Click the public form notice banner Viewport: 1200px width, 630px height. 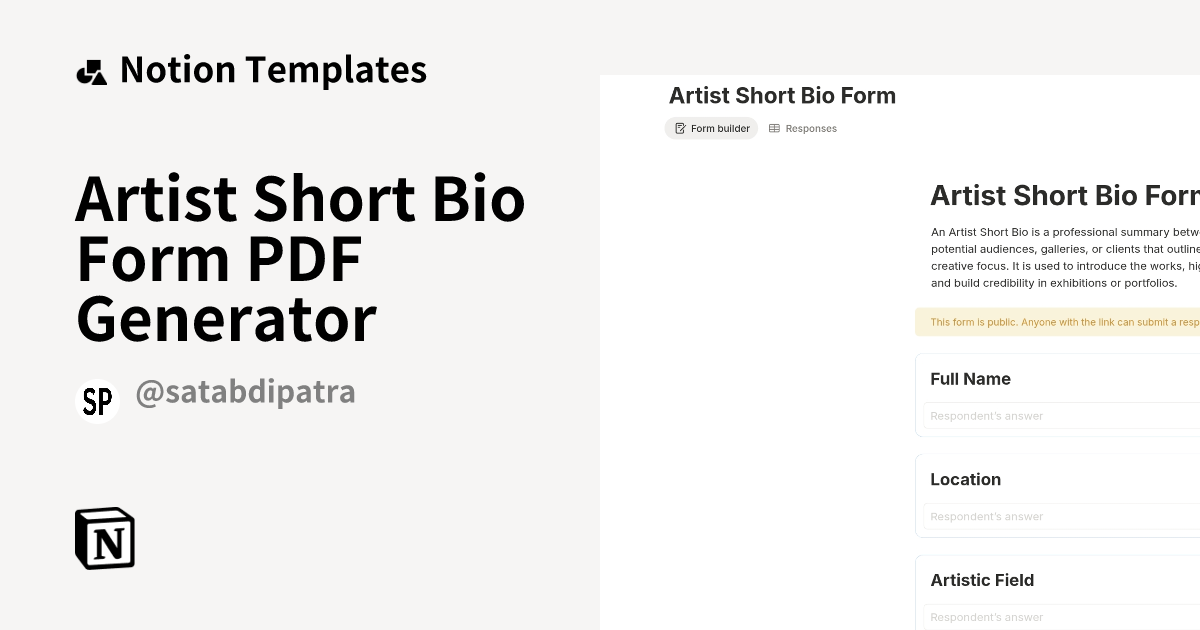tap(1060, 322)
